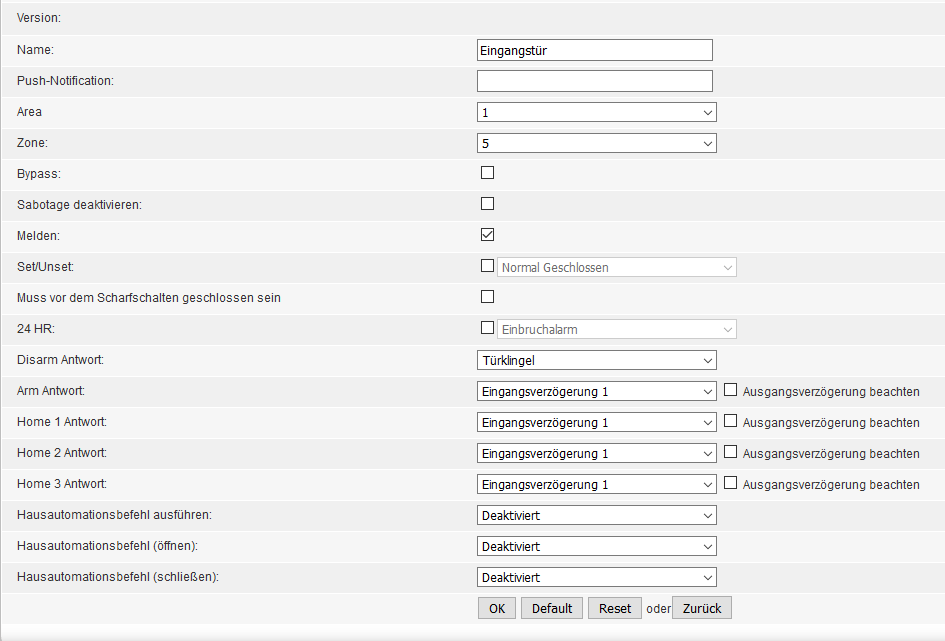Screen dimensions: 945x641
Task: Uncheck the Melden checkbox
Action: [488, 235]
